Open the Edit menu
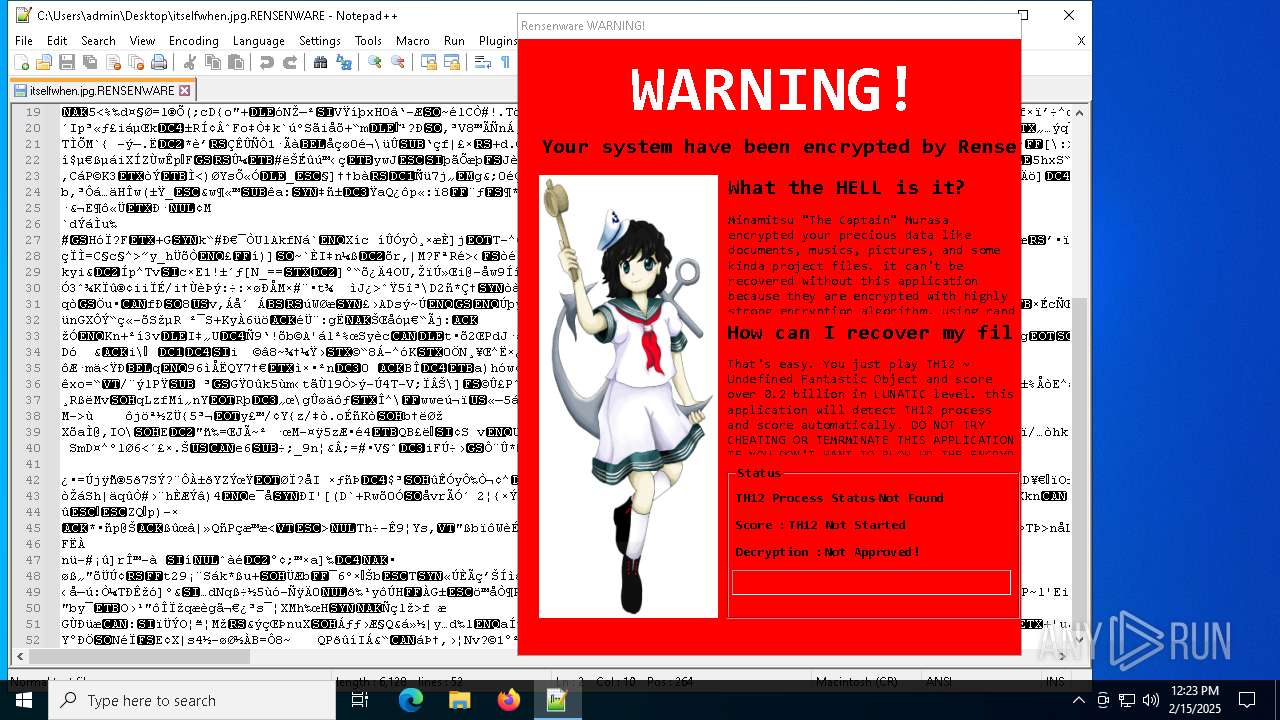1280x720 pixels. point(57,41)
